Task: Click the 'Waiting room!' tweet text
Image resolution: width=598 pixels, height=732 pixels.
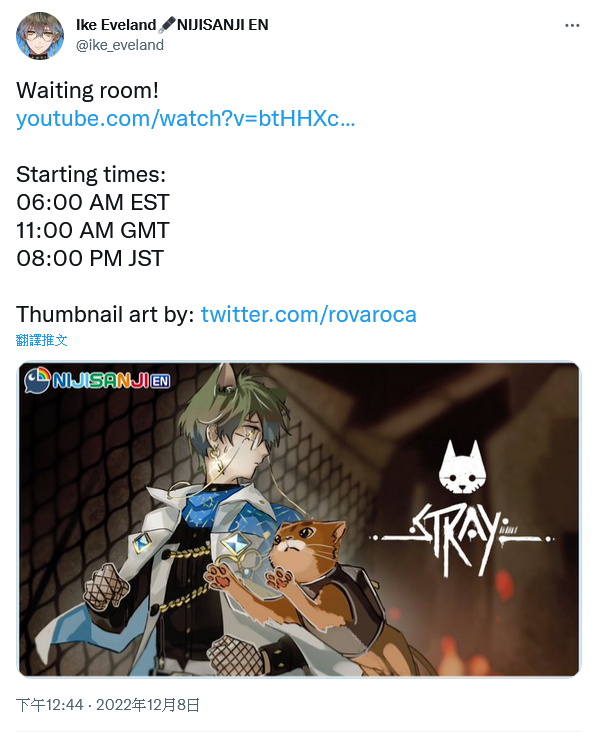Action: click(x=87, y=90)
